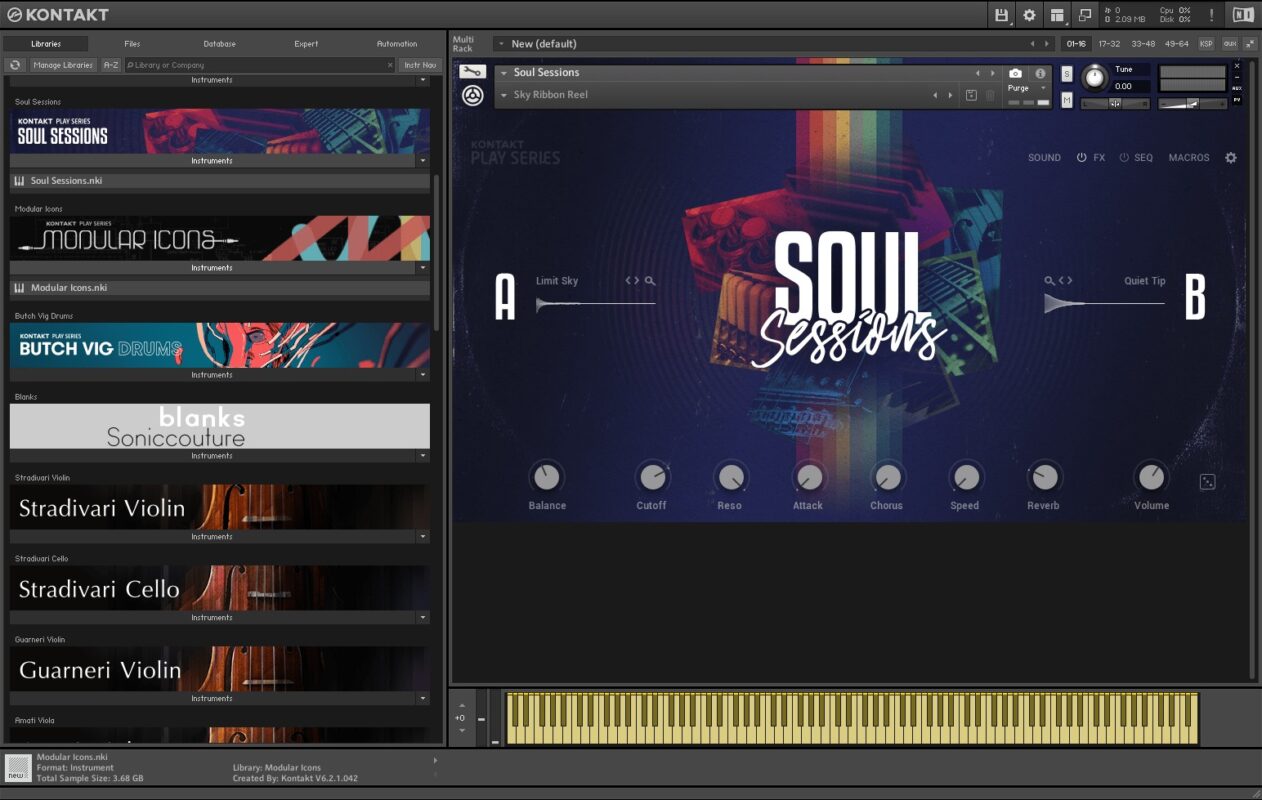The image size is (1262, 800).
Task: Click the wrench edit-instrument icon
Action: 472,72
